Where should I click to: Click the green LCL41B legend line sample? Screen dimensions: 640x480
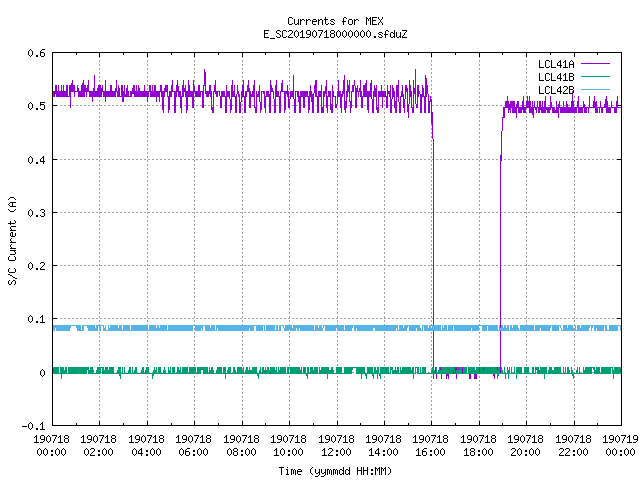595,76
